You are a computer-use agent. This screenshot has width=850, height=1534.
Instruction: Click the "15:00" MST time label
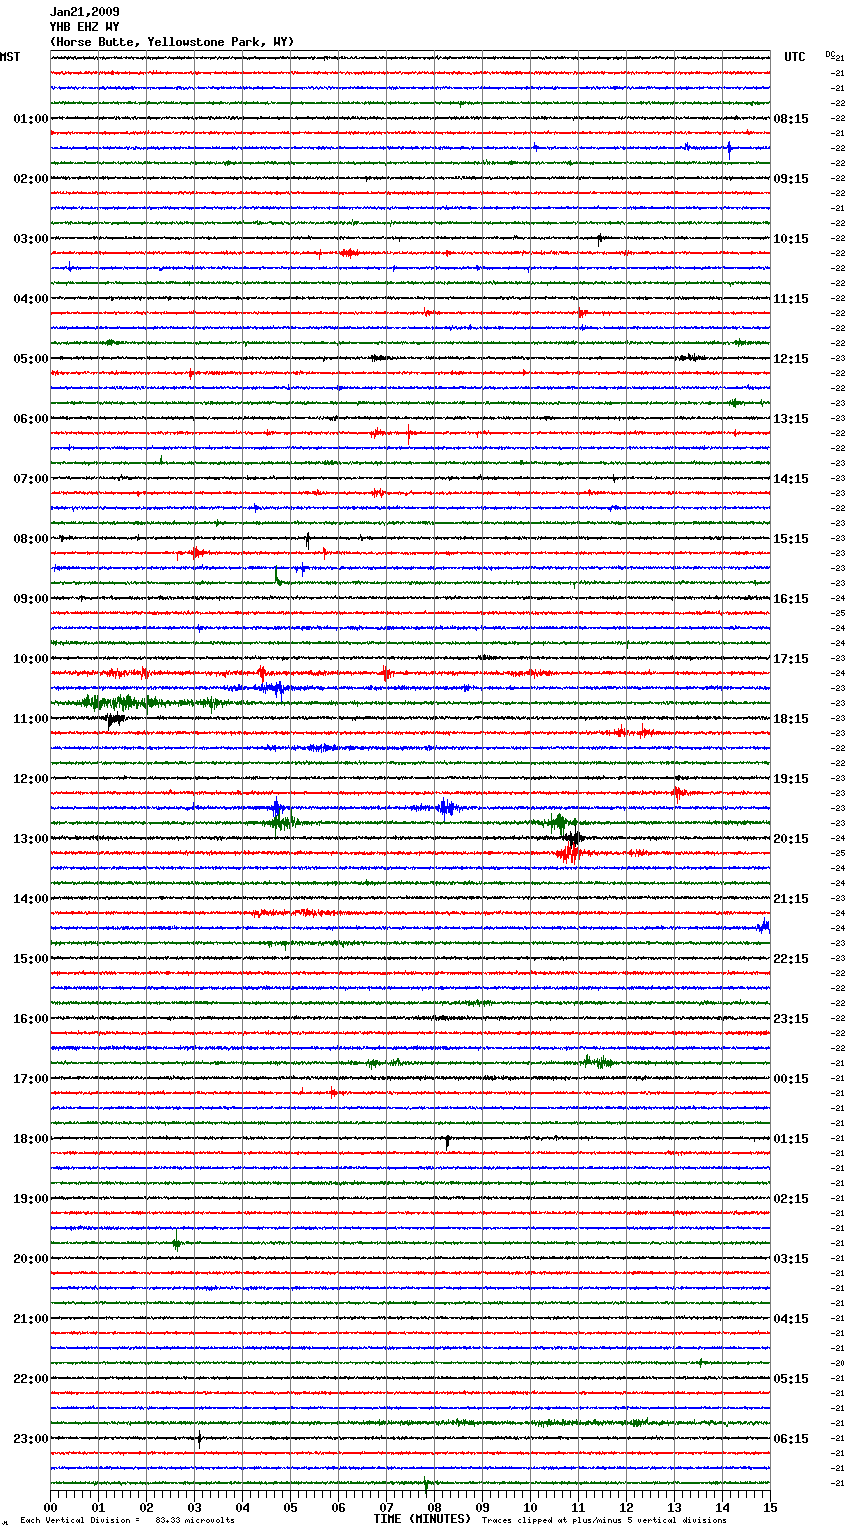(31, 959)
